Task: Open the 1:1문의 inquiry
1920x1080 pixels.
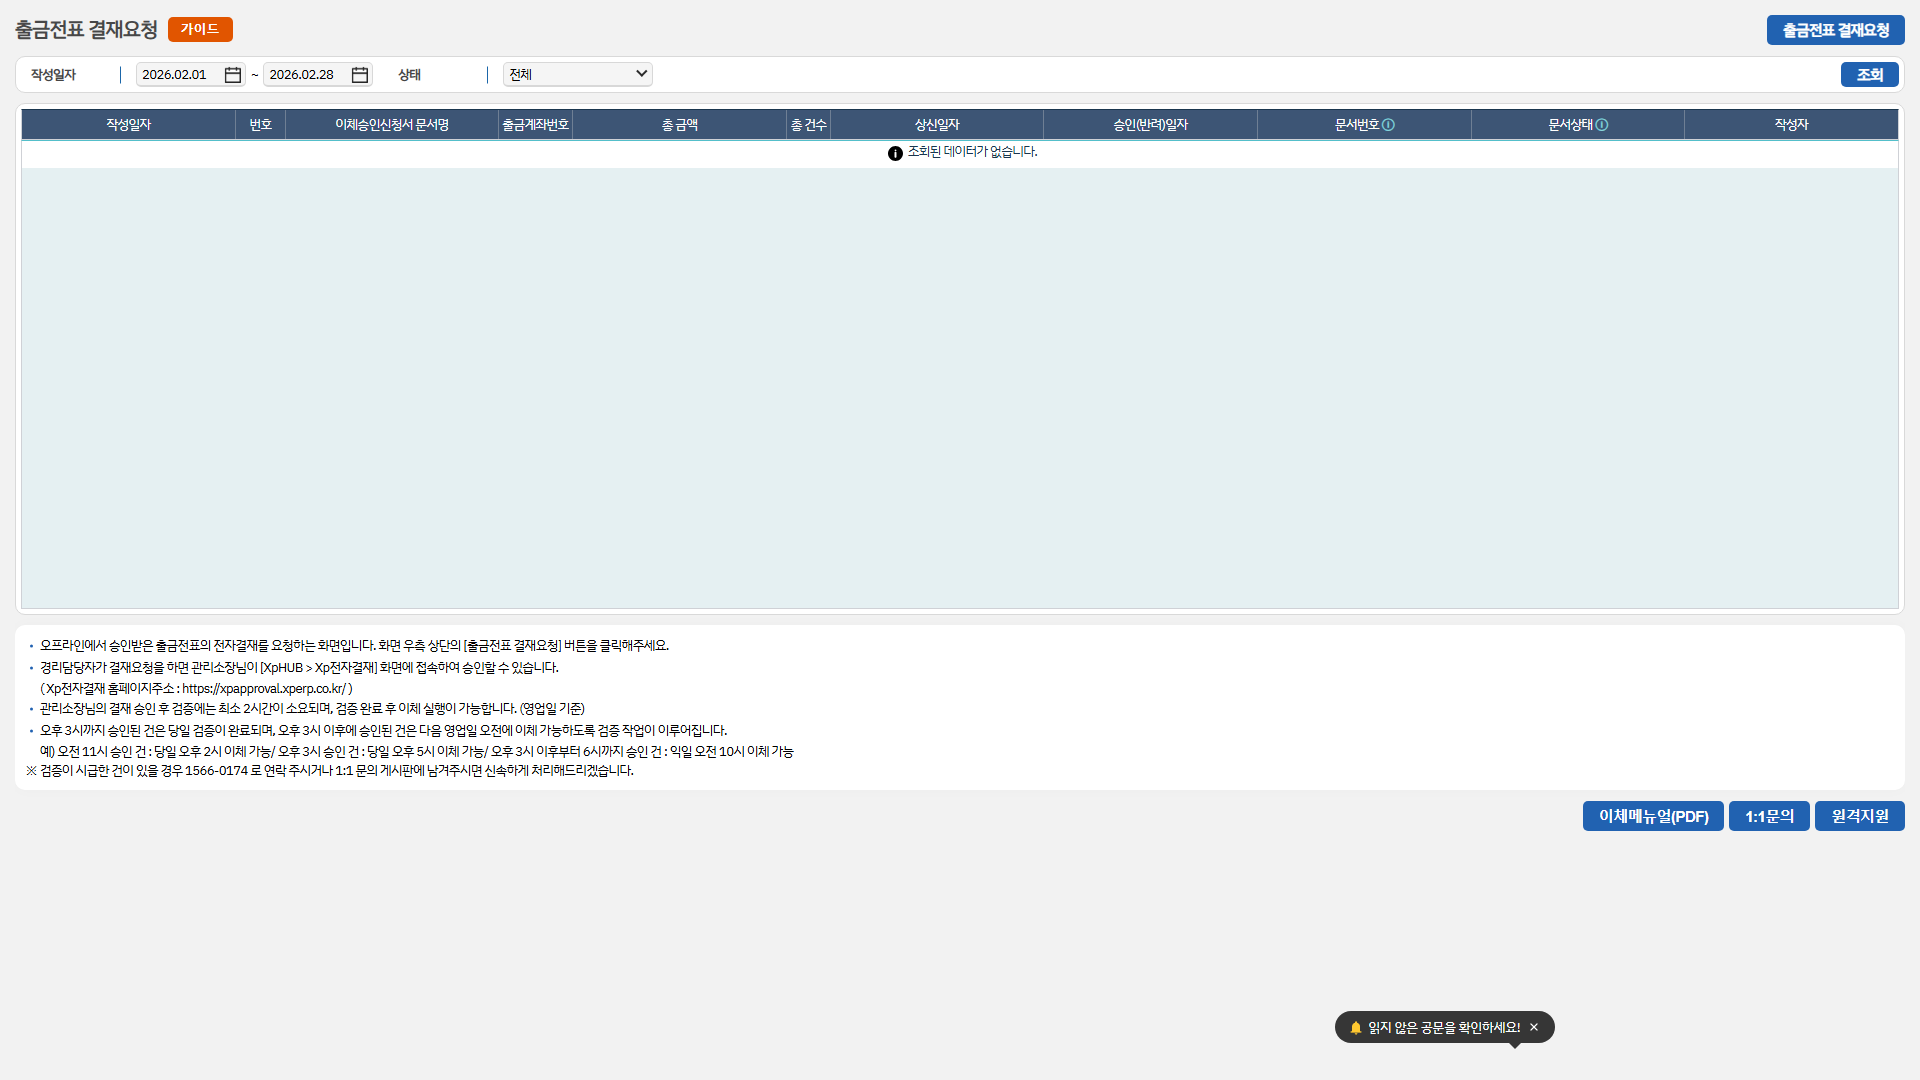Action: pyautogui.click(x=1769, y=816)
